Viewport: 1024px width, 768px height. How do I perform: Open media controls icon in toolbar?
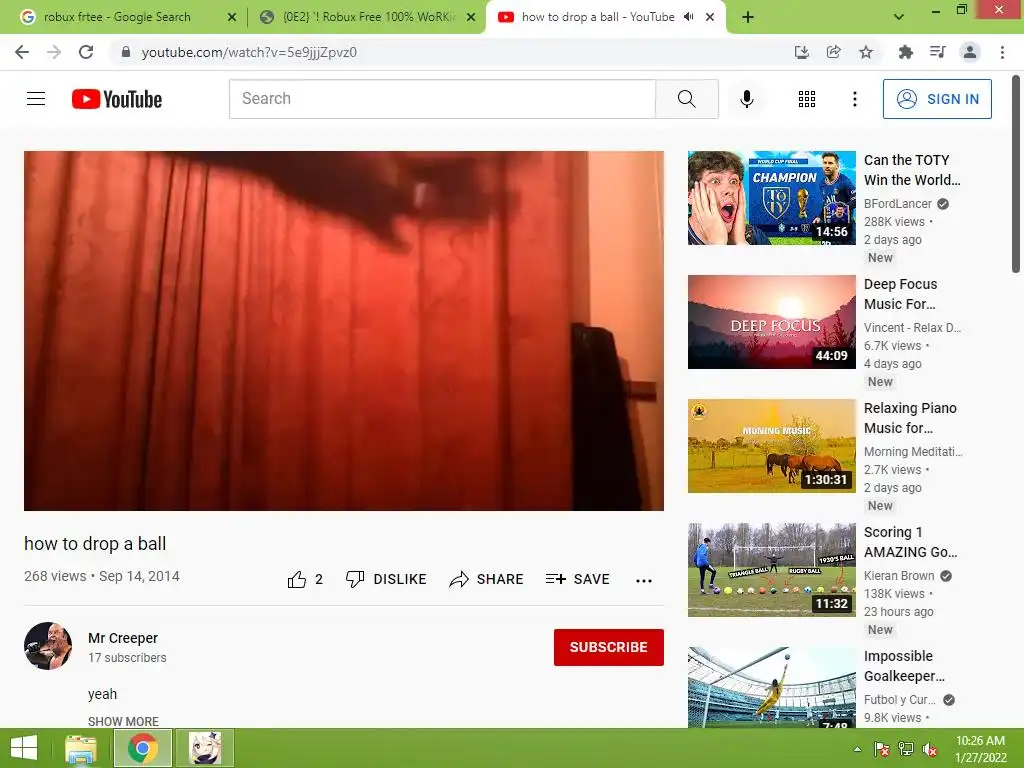937,52
